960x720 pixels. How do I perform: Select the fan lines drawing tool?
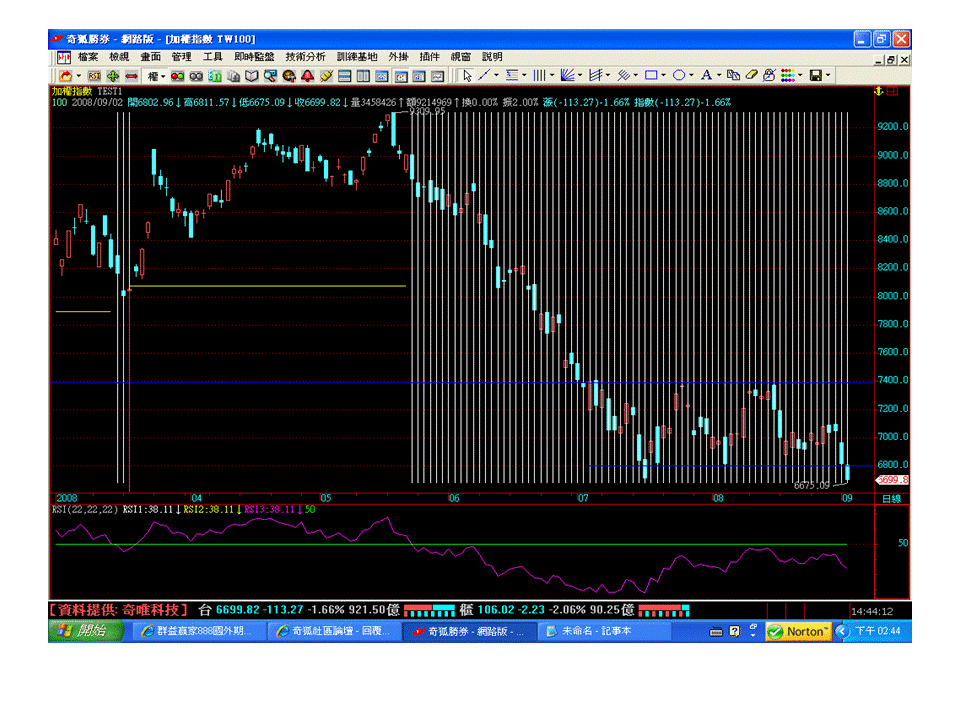pyautogui.click(x=568, y=75)
